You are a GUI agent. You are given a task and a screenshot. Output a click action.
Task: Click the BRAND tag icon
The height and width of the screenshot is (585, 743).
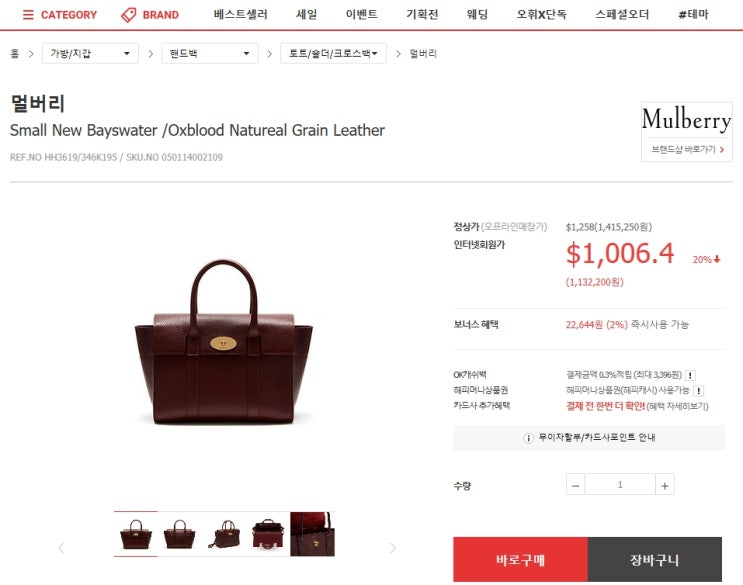coord(128,15)
